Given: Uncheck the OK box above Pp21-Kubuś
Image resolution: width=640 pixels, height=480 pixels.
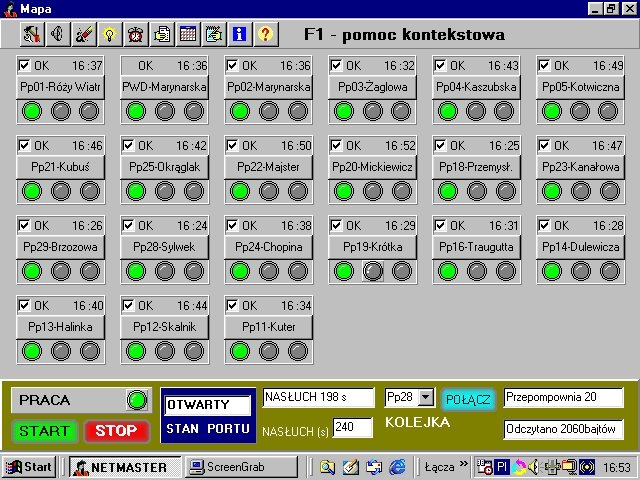Looking at the screenshot, I should (x=24, y=145).
